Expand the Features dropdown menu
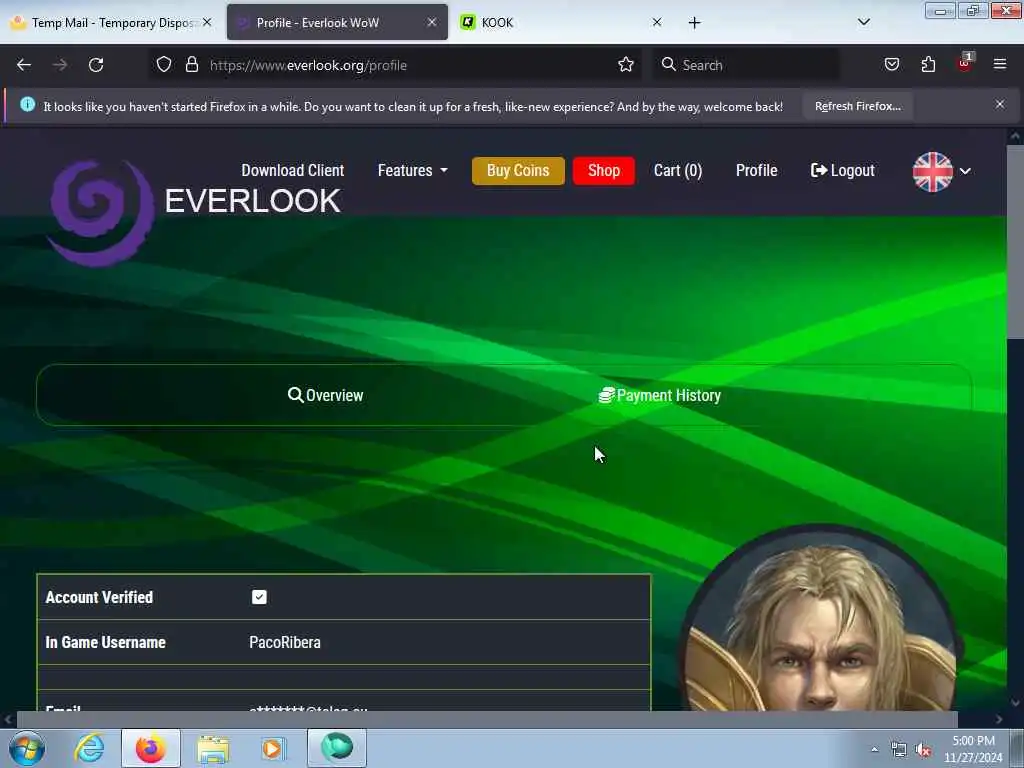Screen dimensions: 1024x768 (413, 170)
